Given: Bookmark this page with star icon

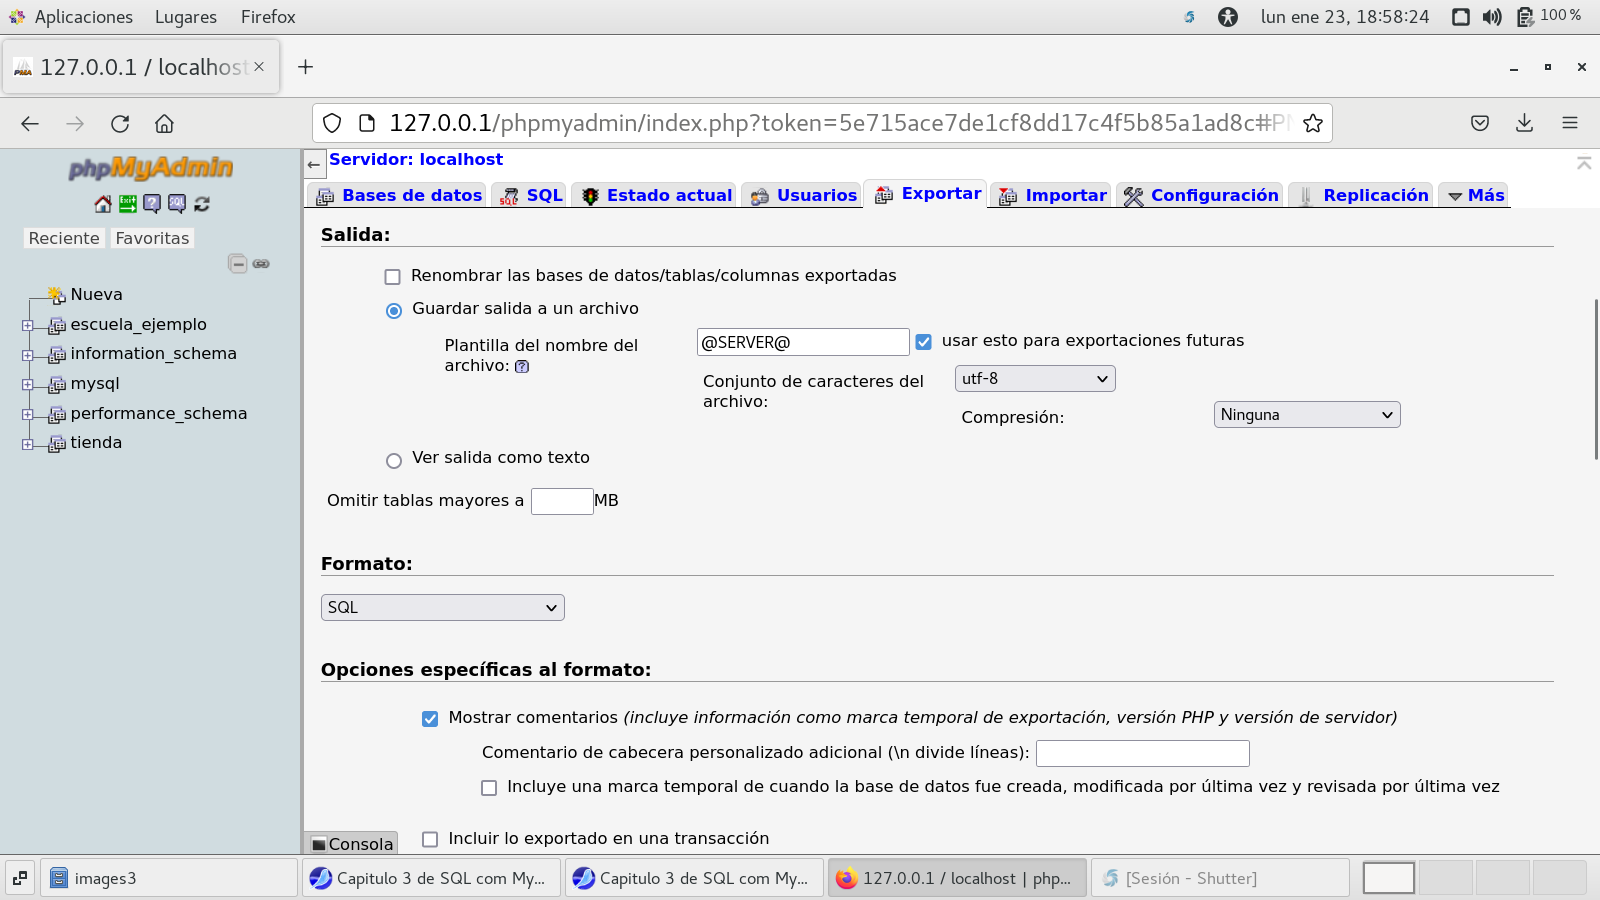Looking at the screenshot, I should 1313,123.
